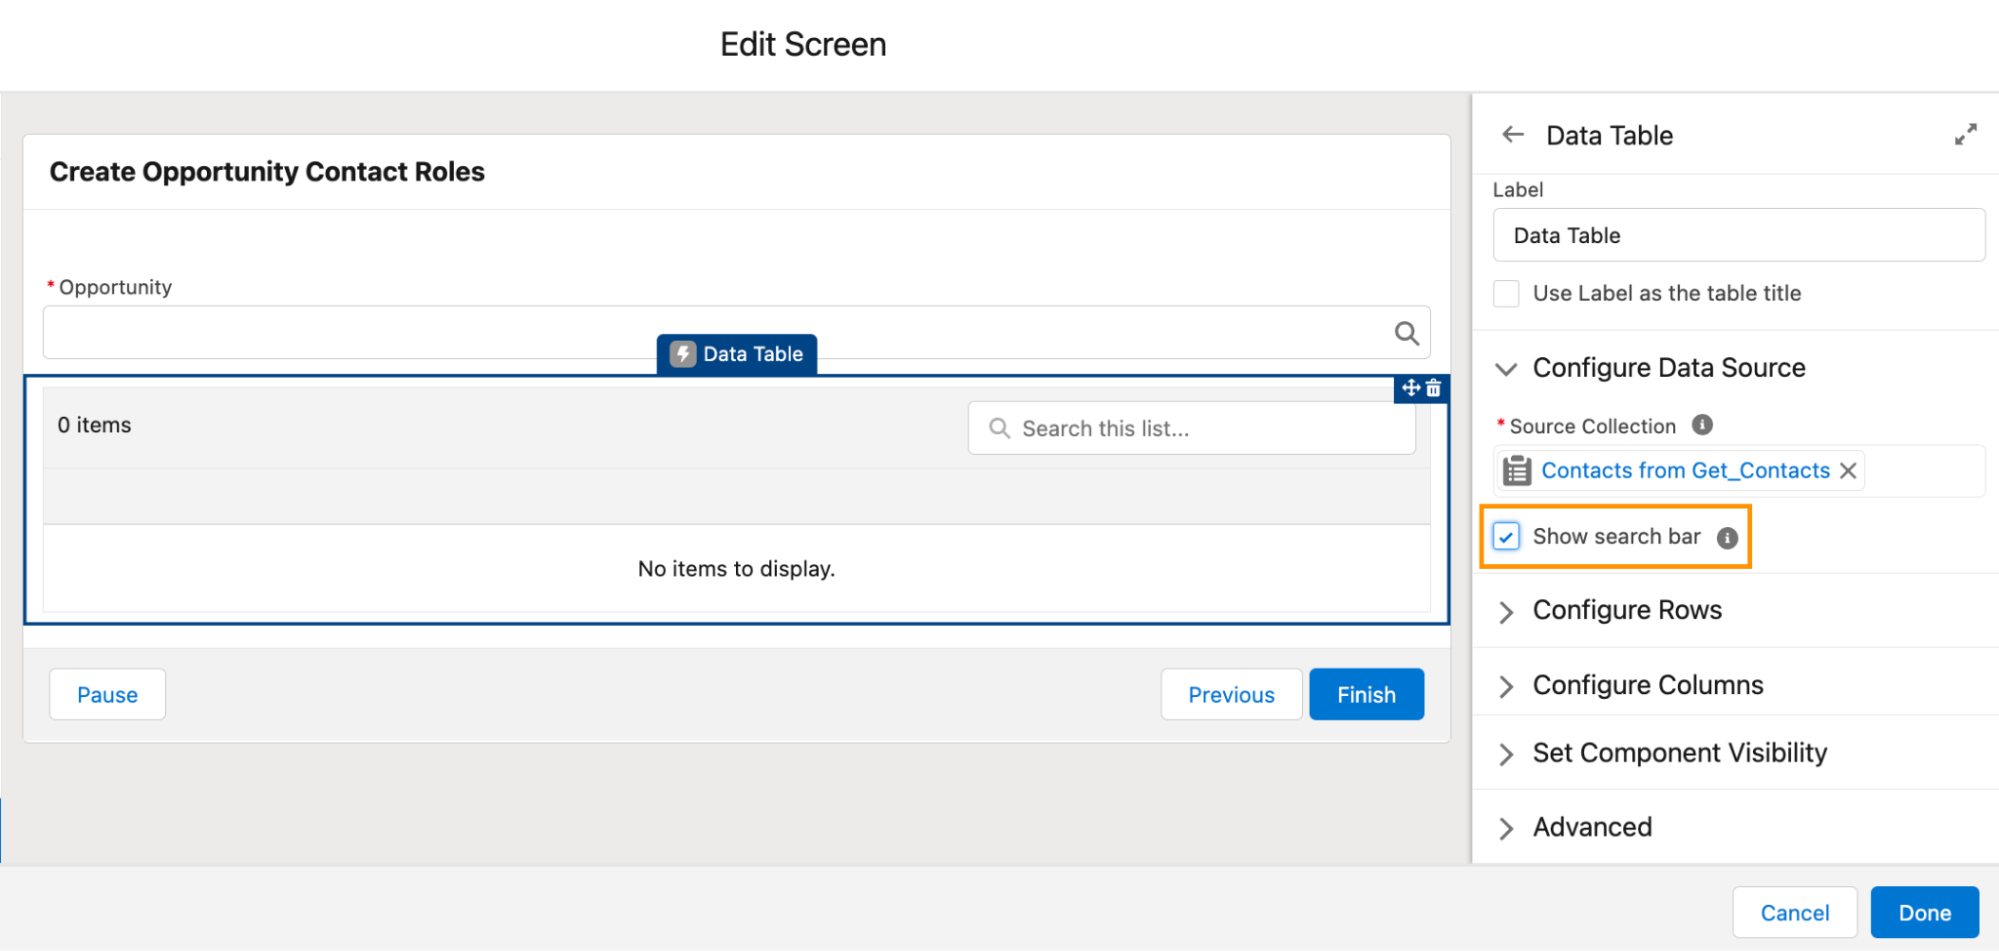Viewport: 1999px width, 951px height.
Task: Click the Done button
Action: 1924,912
